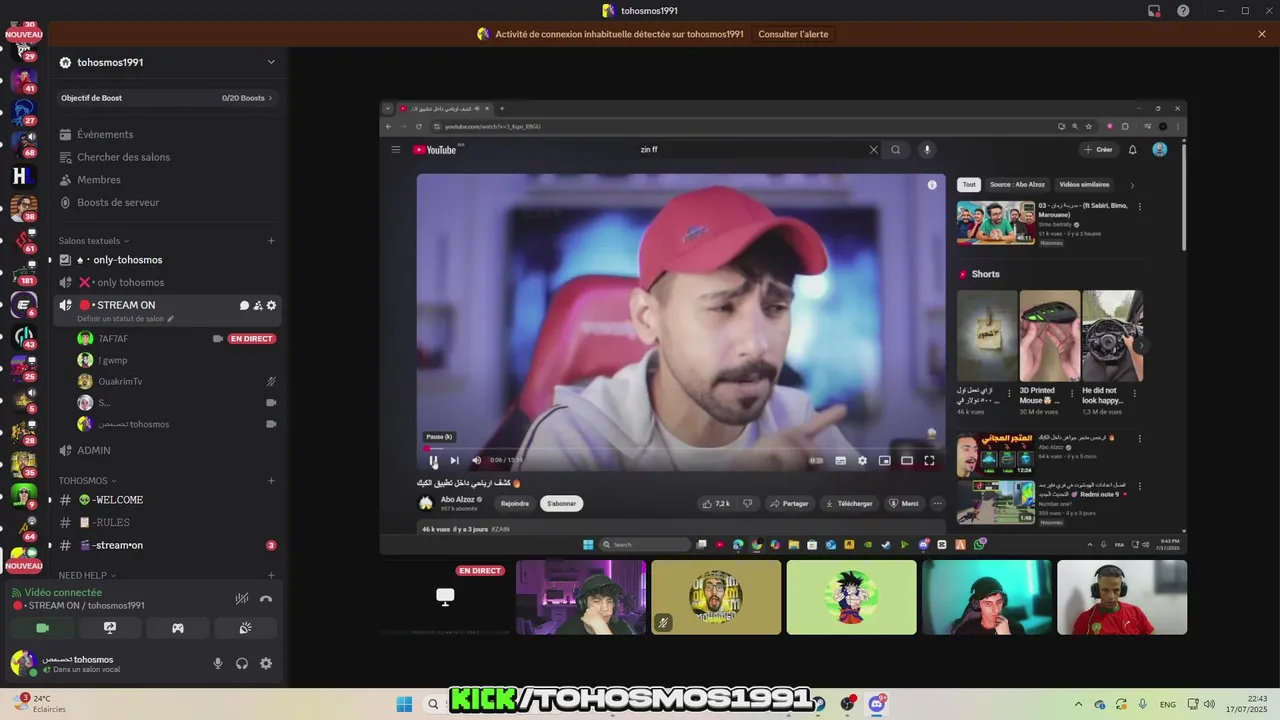
Task: Open user settings gear
Action: point(266,663)
